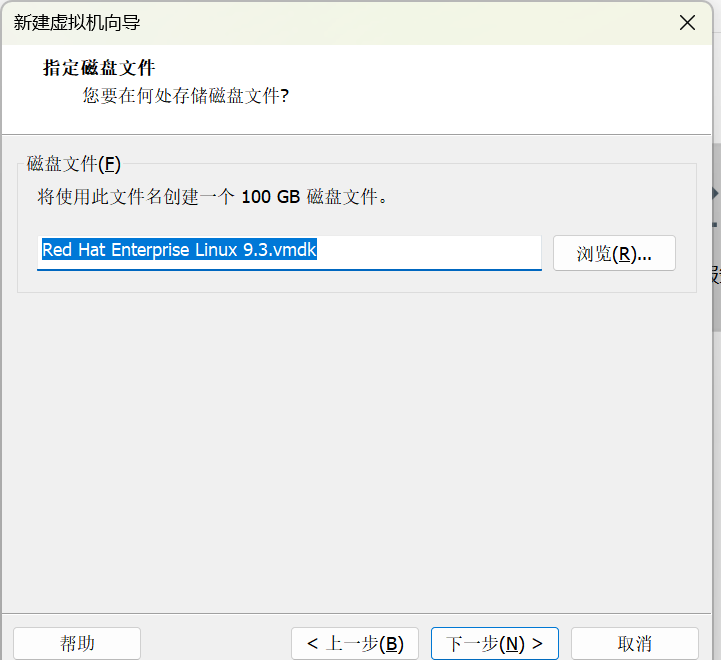Click the 指定磁盘文件 heading
The height and width of the screenshot is (660, 721).
99,68
